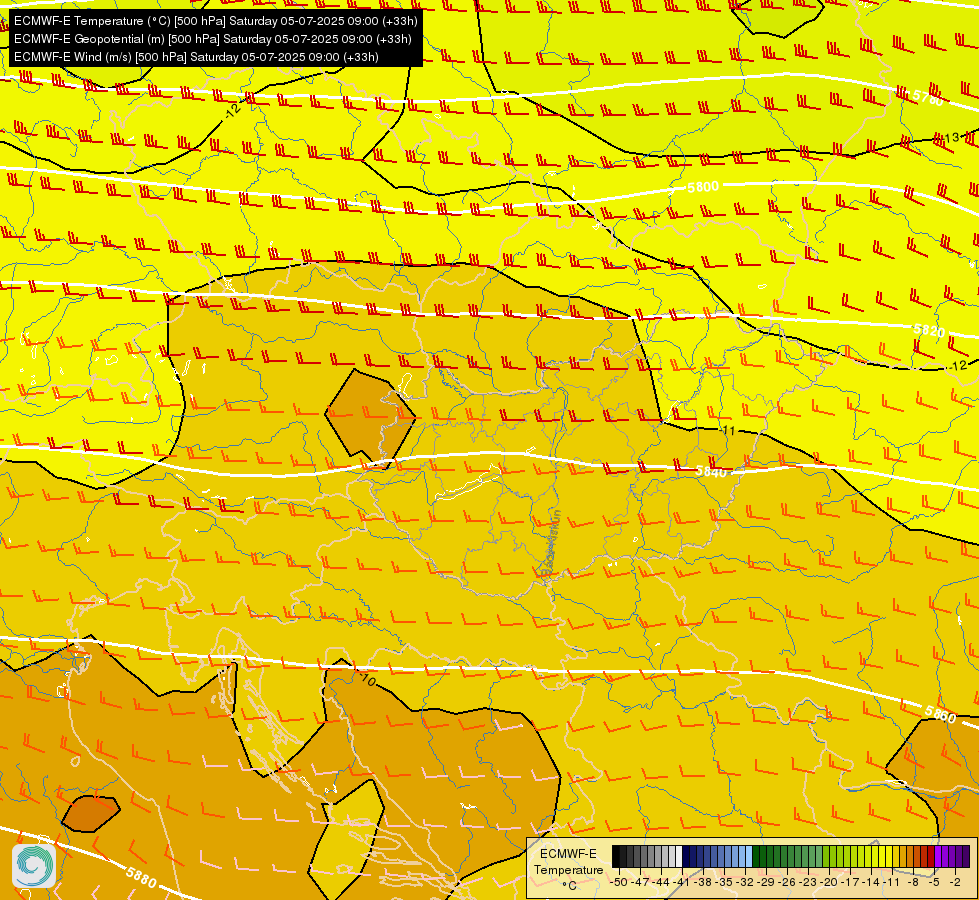979x900 pixels.
Task: Click the -2 legend scale label
Action: coord(955,882)
